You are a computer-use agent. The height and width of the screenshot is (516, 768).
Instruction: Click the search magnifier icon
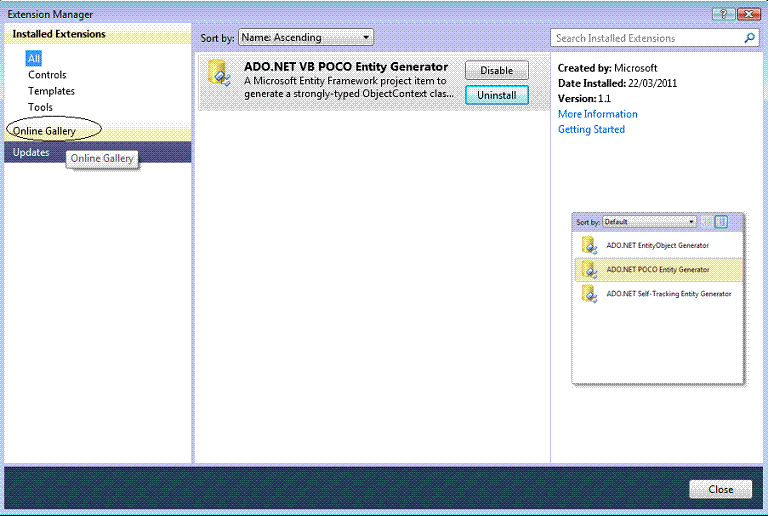[x=749, y=38]
